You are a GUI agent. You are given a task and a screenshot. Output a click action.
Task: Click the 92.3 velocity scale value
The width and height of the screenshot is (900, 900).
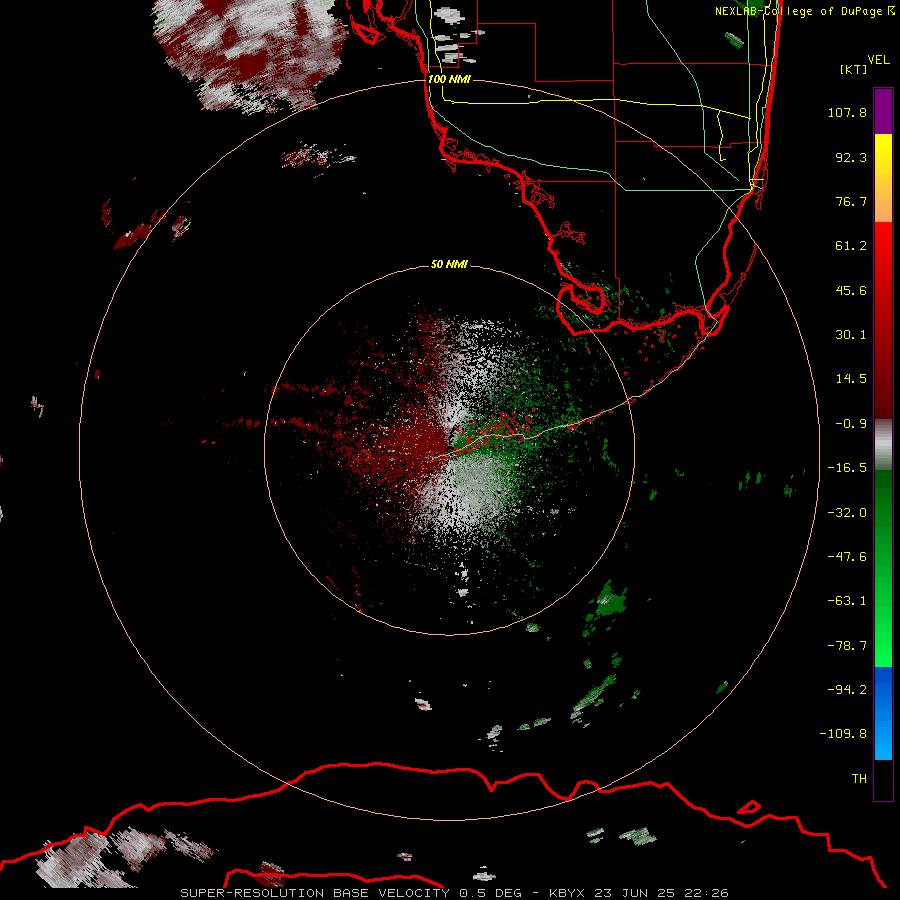tap(851, 157)
